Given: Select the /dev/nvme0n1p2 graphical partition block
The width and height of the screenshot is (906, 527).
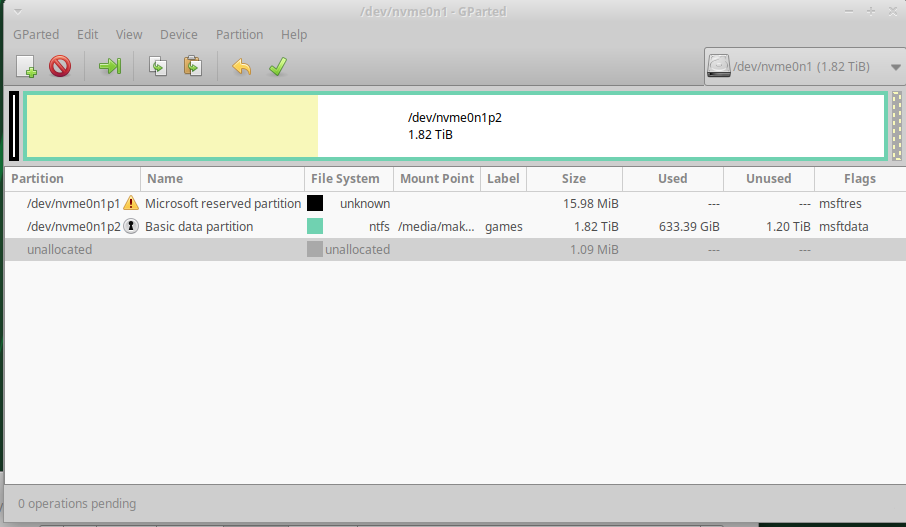Looking at the screenshot, I should coord(455,126).
